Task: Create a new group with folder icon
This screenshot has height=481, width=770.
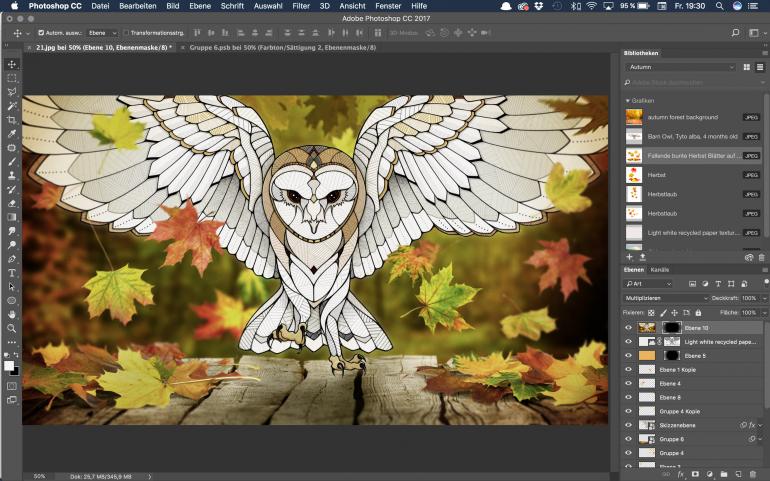Action: pyautogui.click(x=724, y=475)
